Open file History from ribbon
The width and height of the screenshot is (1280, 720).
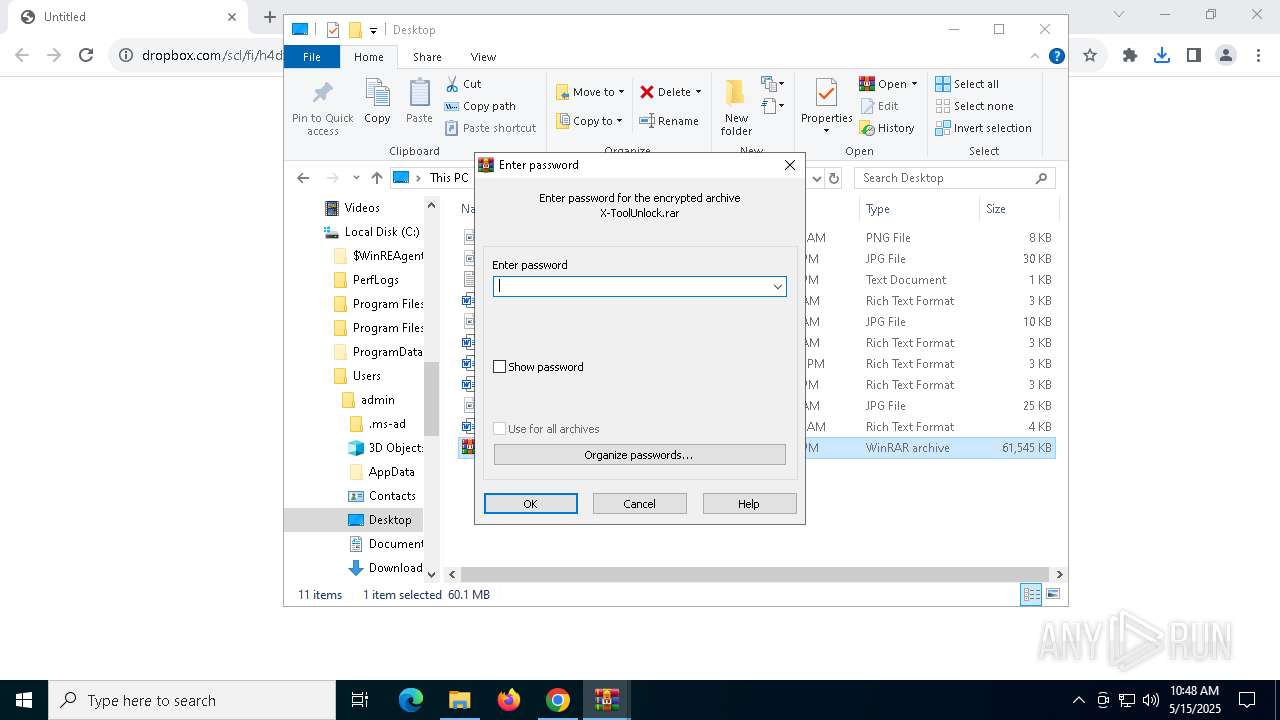pyautogui.click(x=887, y=128)
